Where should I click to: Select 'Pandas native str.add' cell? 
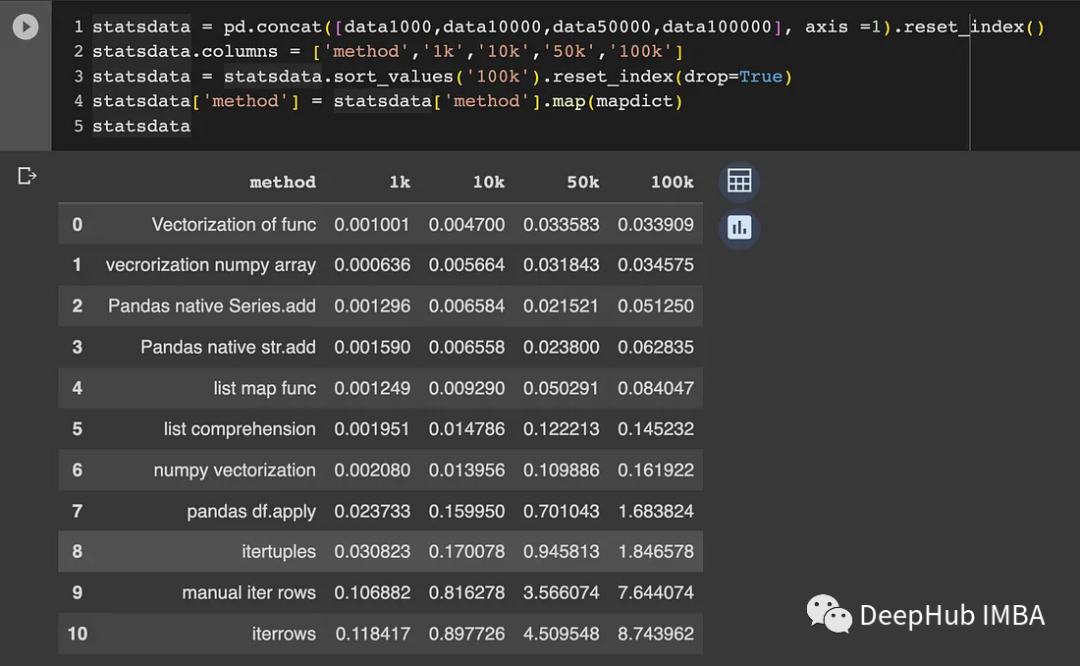pos(228,347)
